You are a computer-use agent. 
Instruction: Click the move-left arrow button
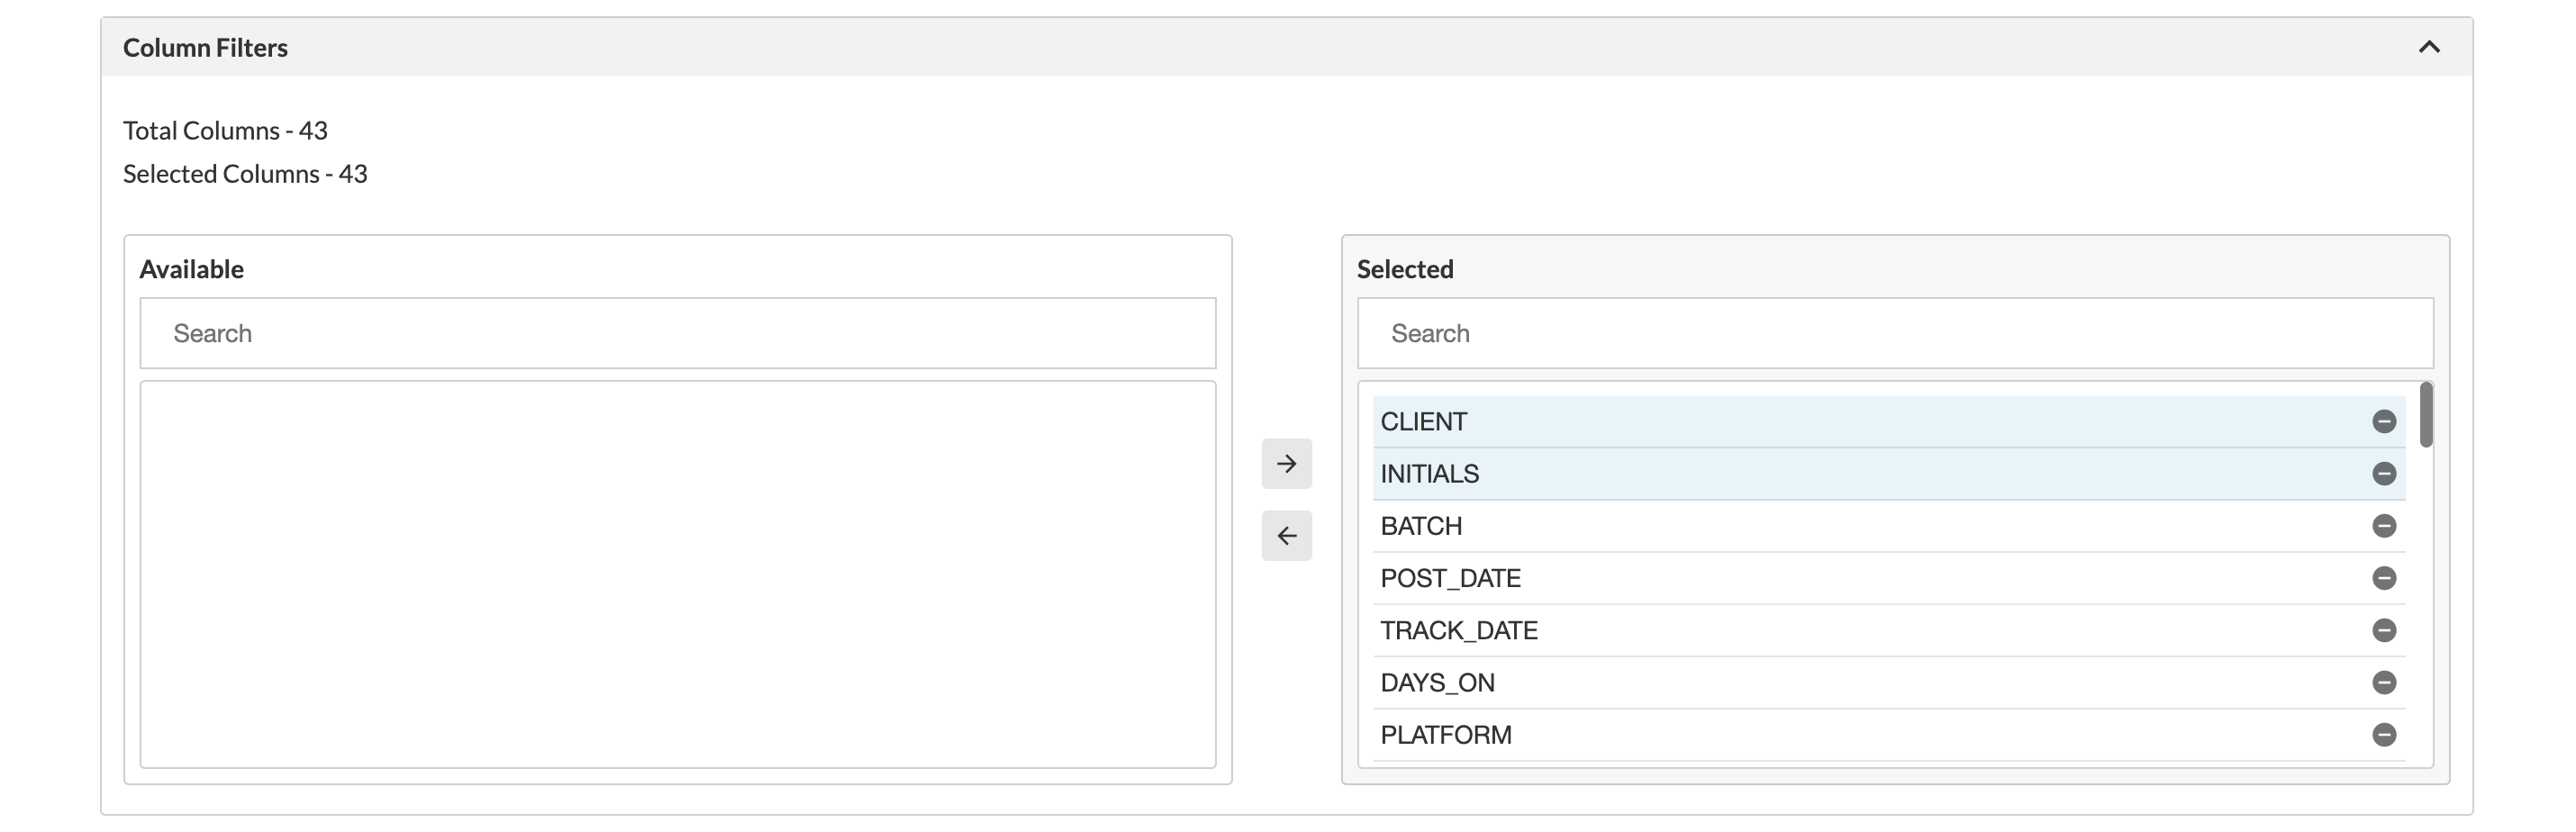click(1286, 536)
